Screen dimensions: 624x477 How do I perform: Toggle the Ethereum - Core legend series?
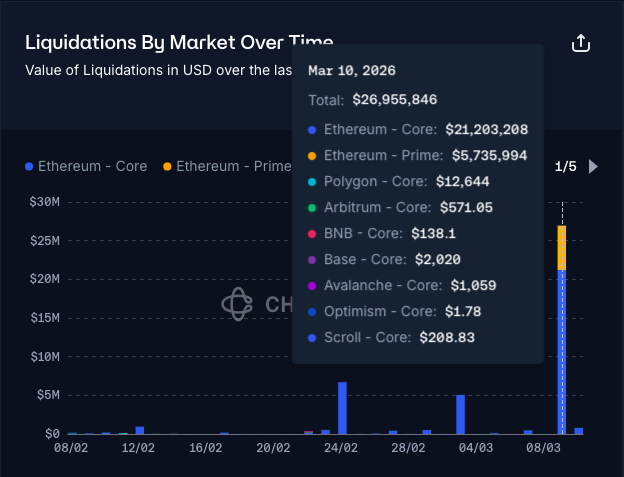(92, 166)
